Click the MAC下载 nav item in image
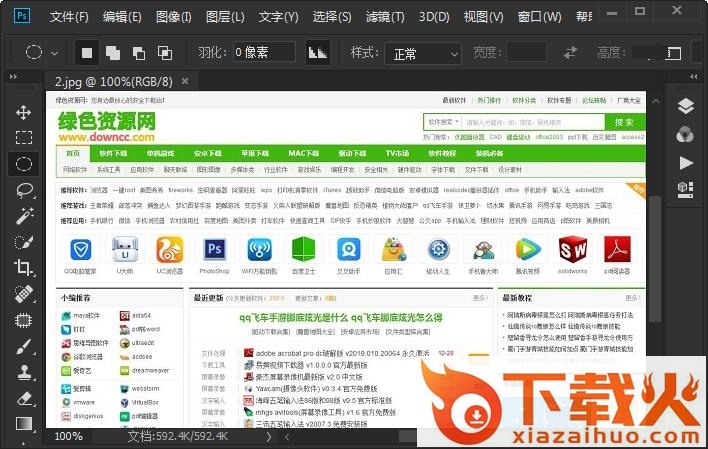Screen dimensions: 708x449 pos(304,154)
